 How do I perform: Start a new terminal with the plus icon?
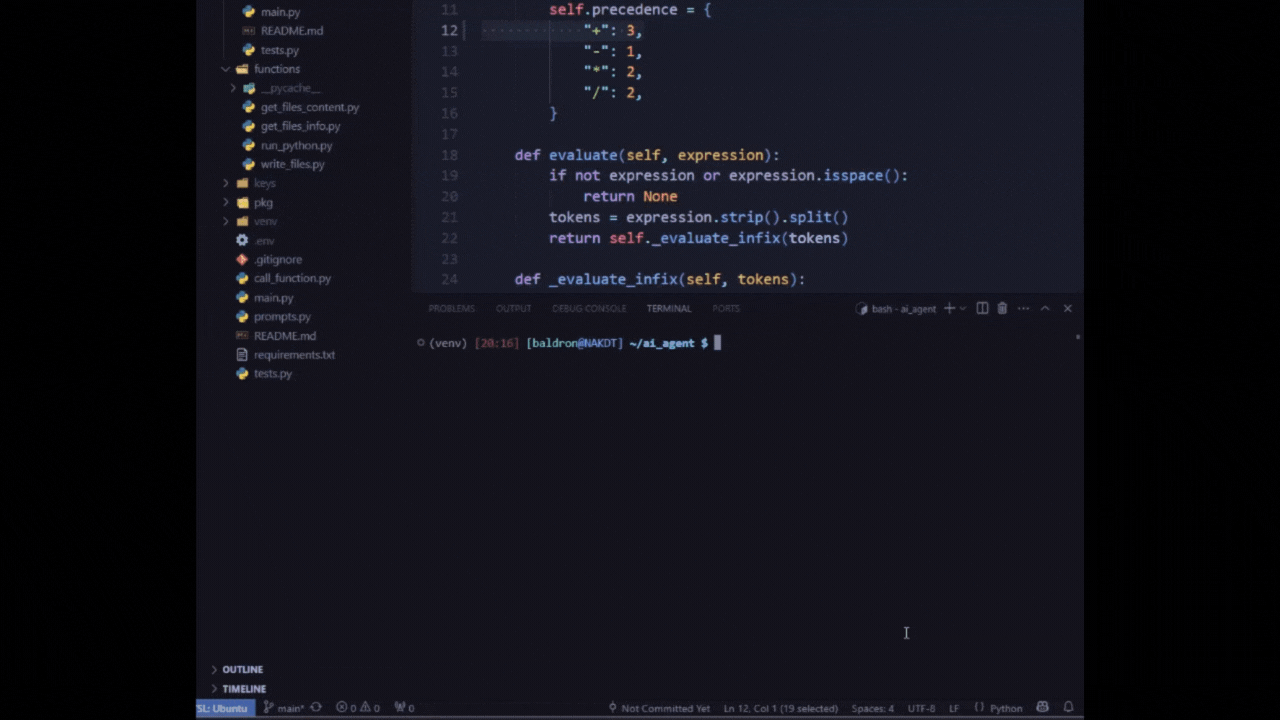pyautogui.click(x=950, y=308)
